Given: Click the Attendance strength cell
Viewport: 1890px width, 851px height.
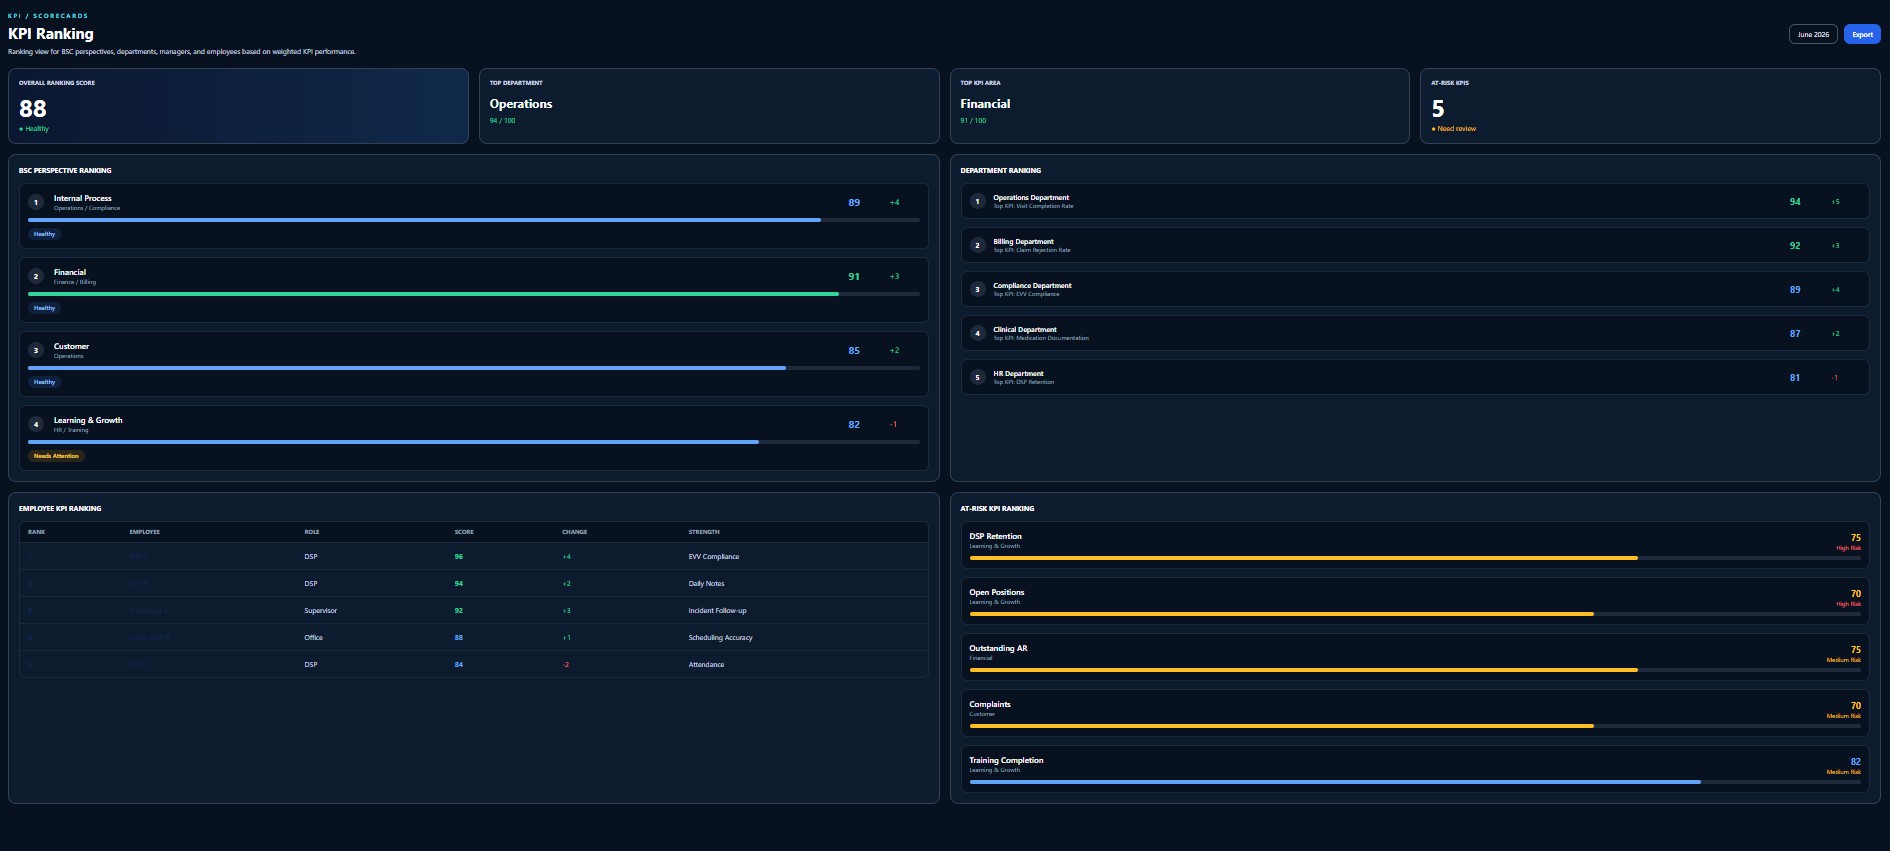Looking at the screenshot, I should click(x=706, y=665).
